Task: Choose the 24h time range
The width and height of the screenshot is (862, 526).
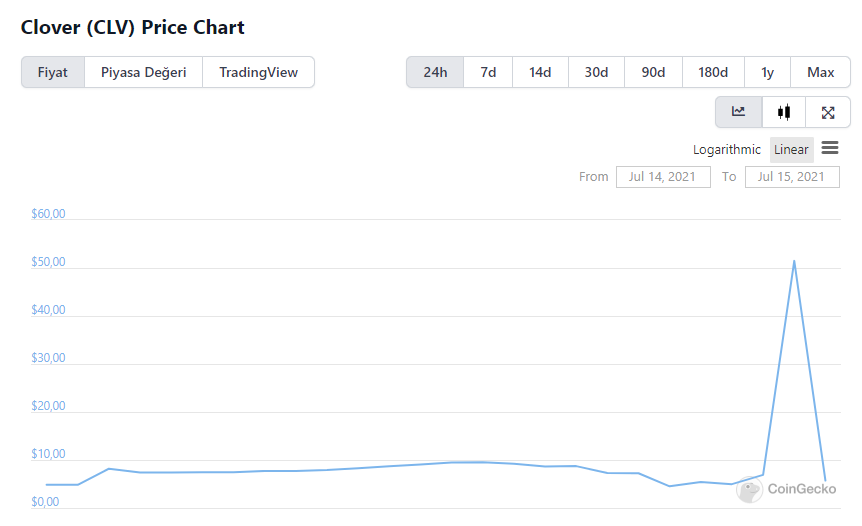Action: 435,72
